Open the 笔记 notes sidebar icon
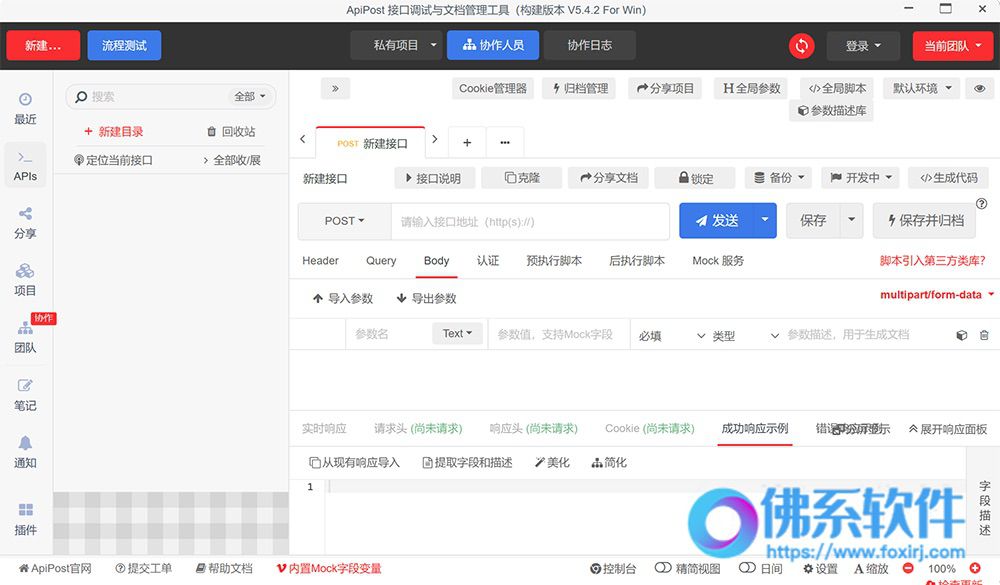1000x585 pixels. click(x=25, y=395)
